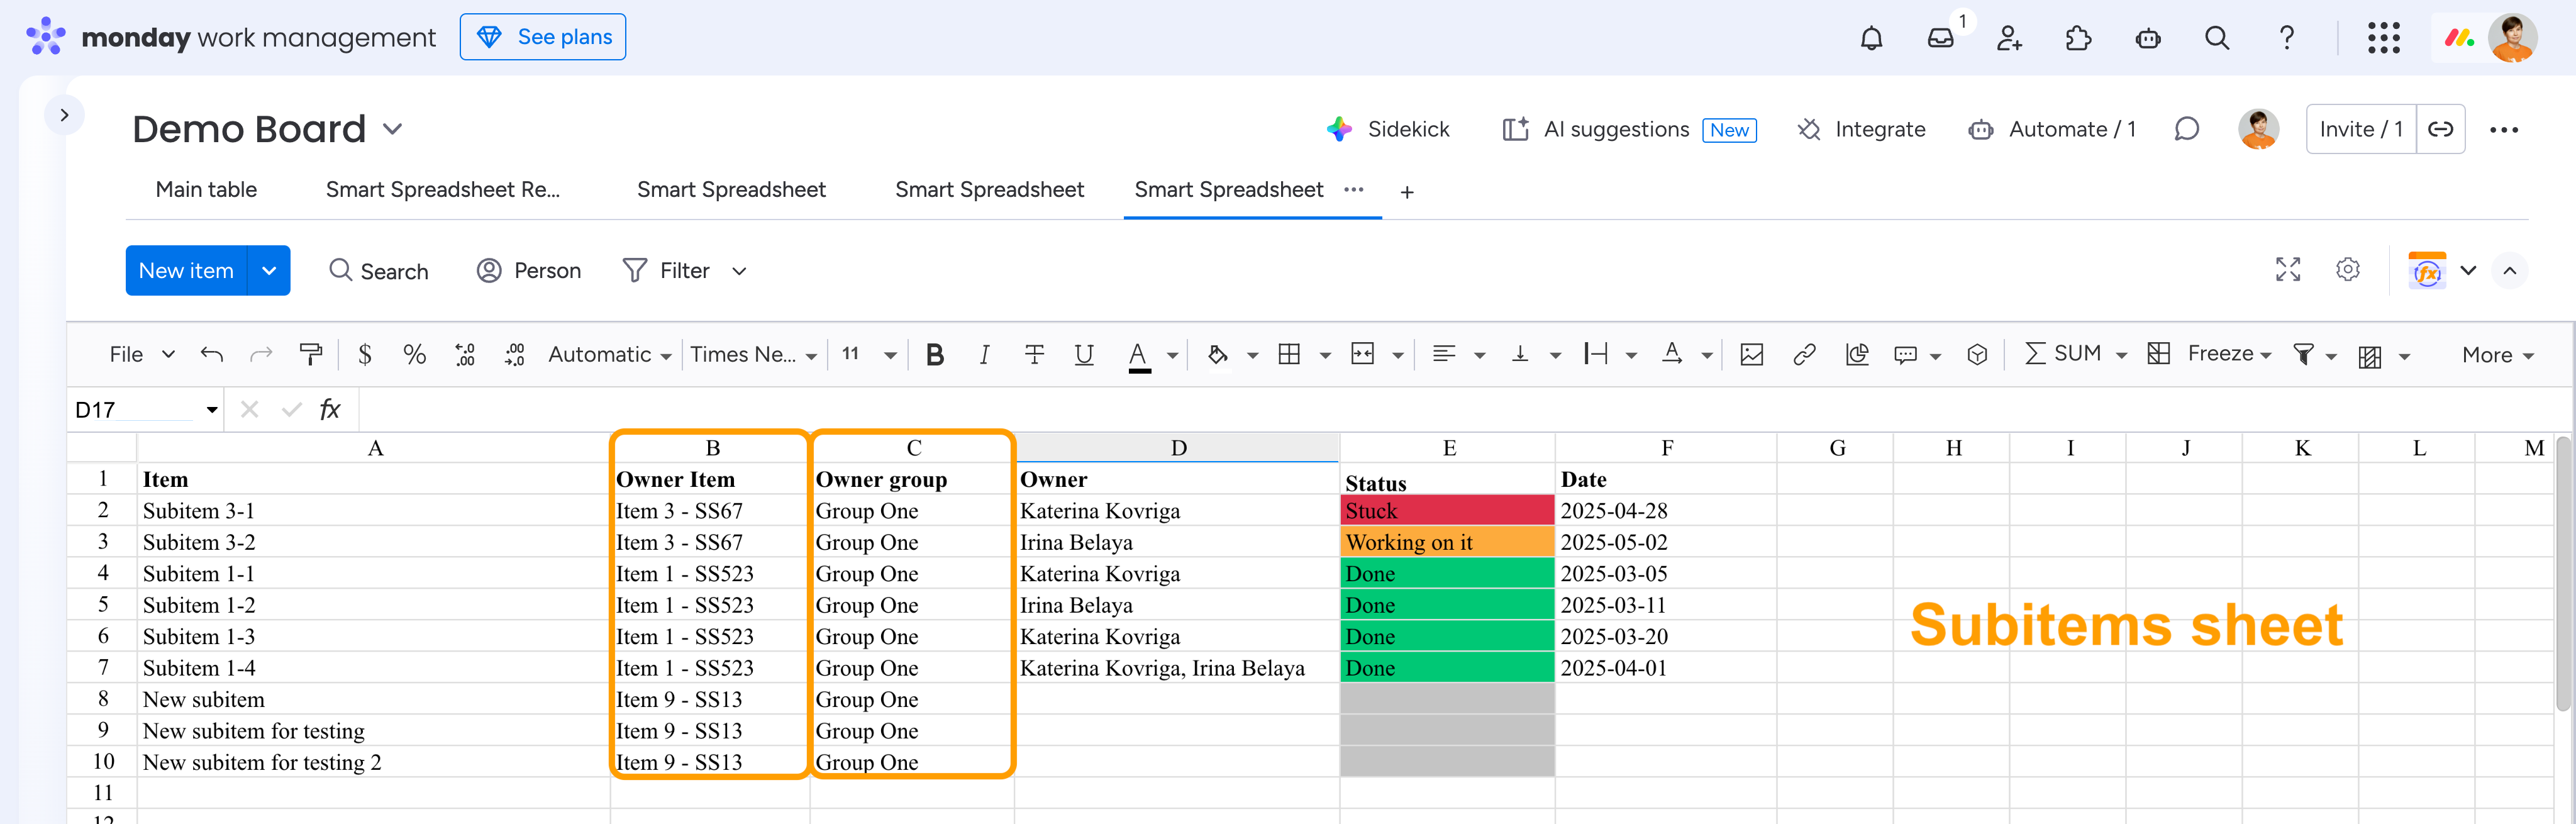This screenshot has height=824, width=2576.
Task: Click the New item button
Action: click(x=186, y=270)
